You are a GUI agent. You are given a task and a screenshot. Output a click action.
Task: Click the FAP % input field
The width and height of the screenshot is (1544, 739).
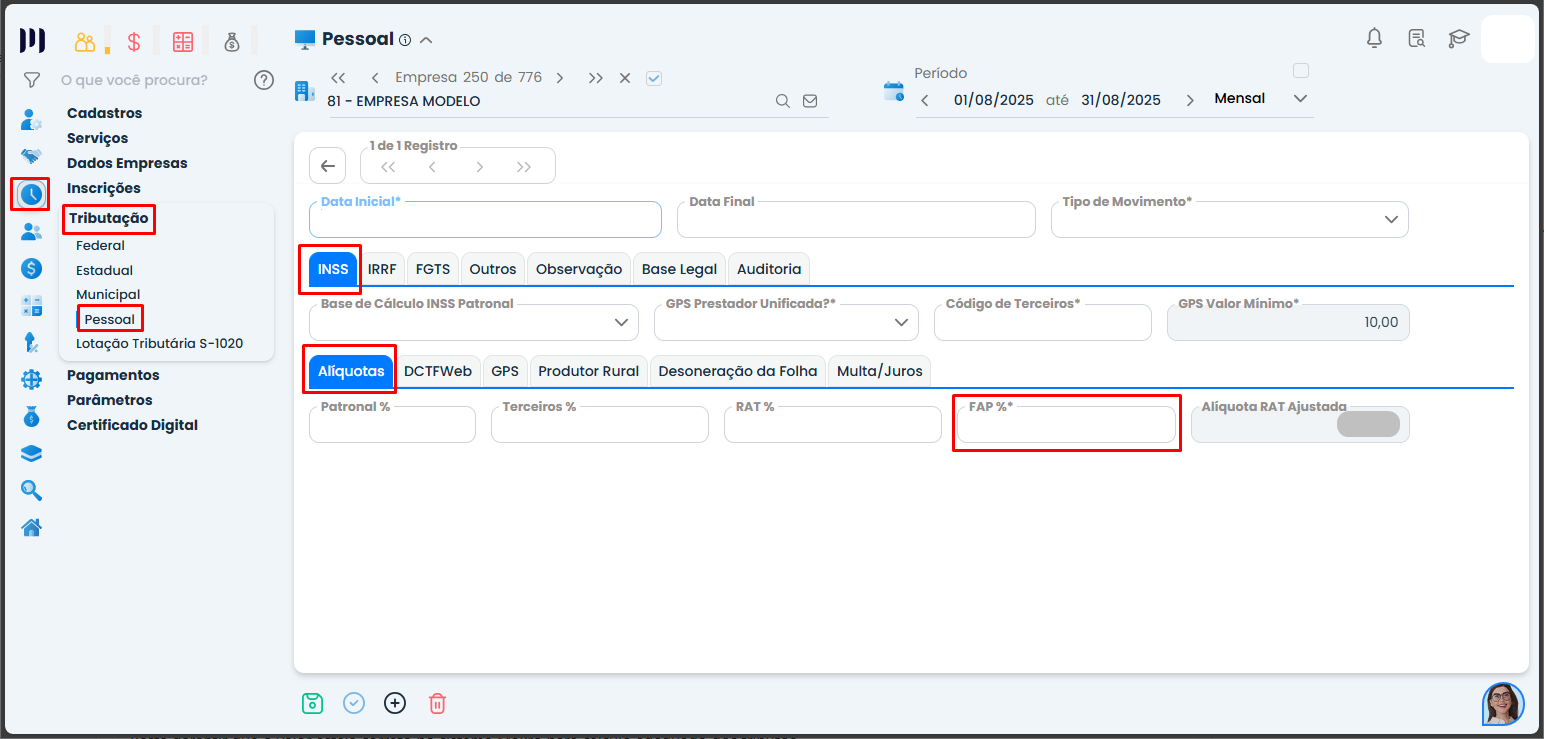[x=1065, y=427]
